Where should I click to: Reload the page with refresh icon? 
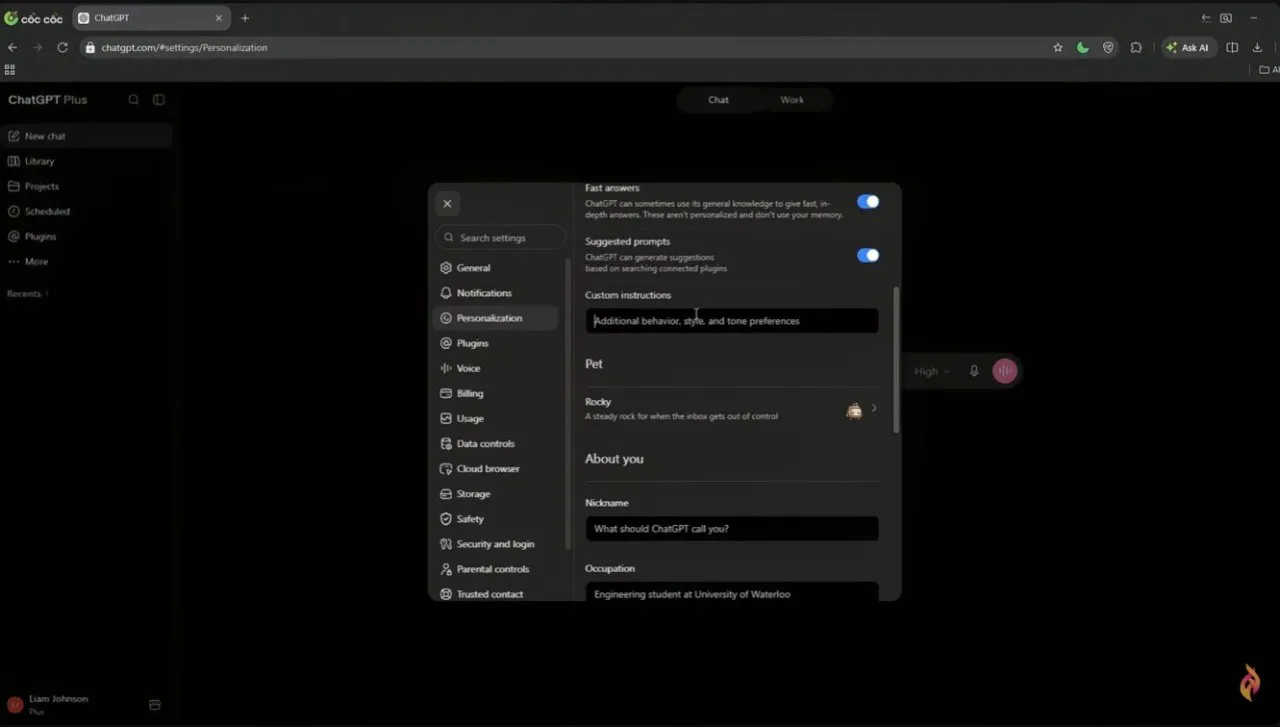pos(62,47)
